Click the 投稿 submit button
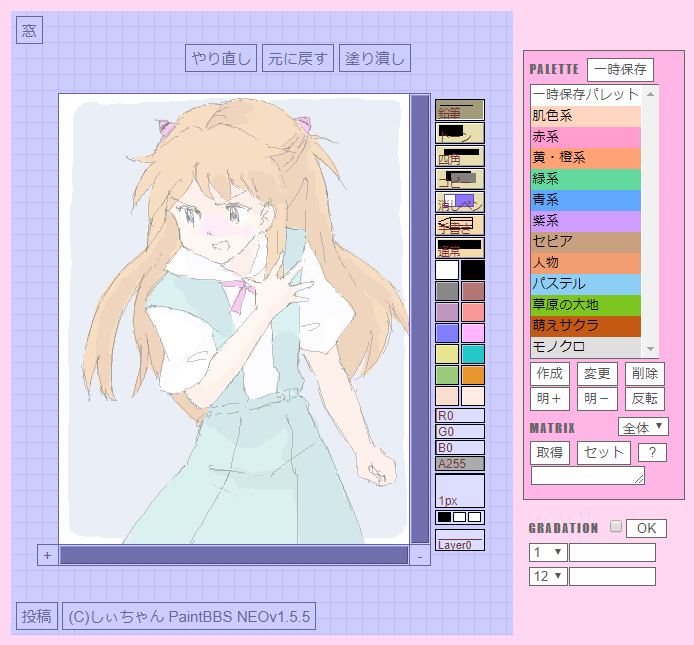694x645 pixels. coord(36,616)
